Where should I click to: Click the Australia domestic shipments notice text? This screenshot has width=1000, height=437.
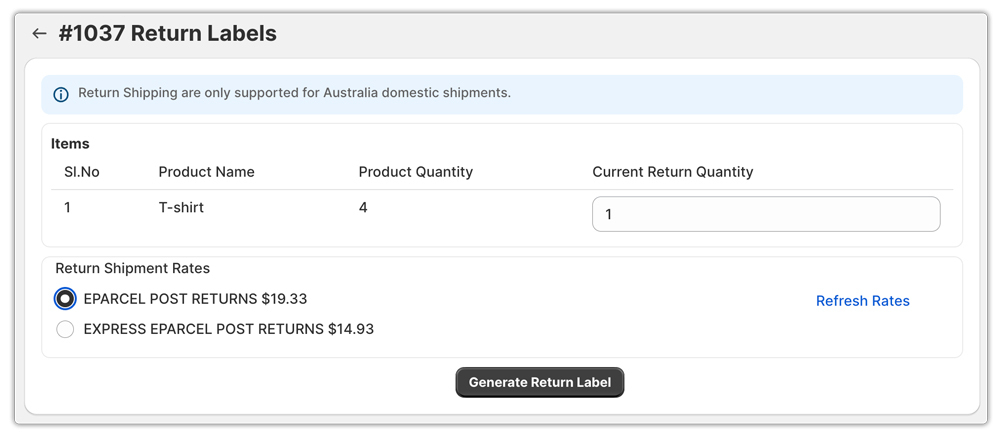pyautogui.click(x=295, y=93)
